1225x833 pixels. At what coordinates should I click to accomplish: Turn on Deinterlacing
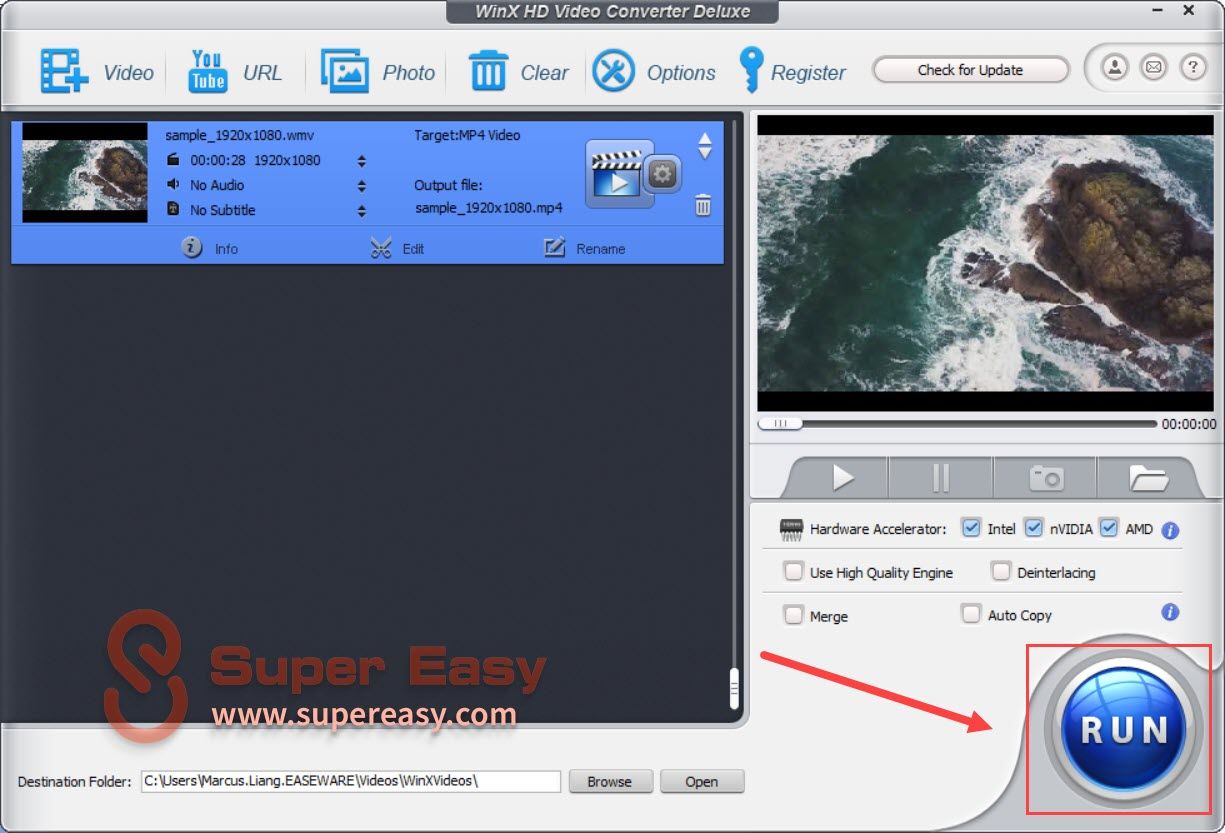[x=1001, y=572]
